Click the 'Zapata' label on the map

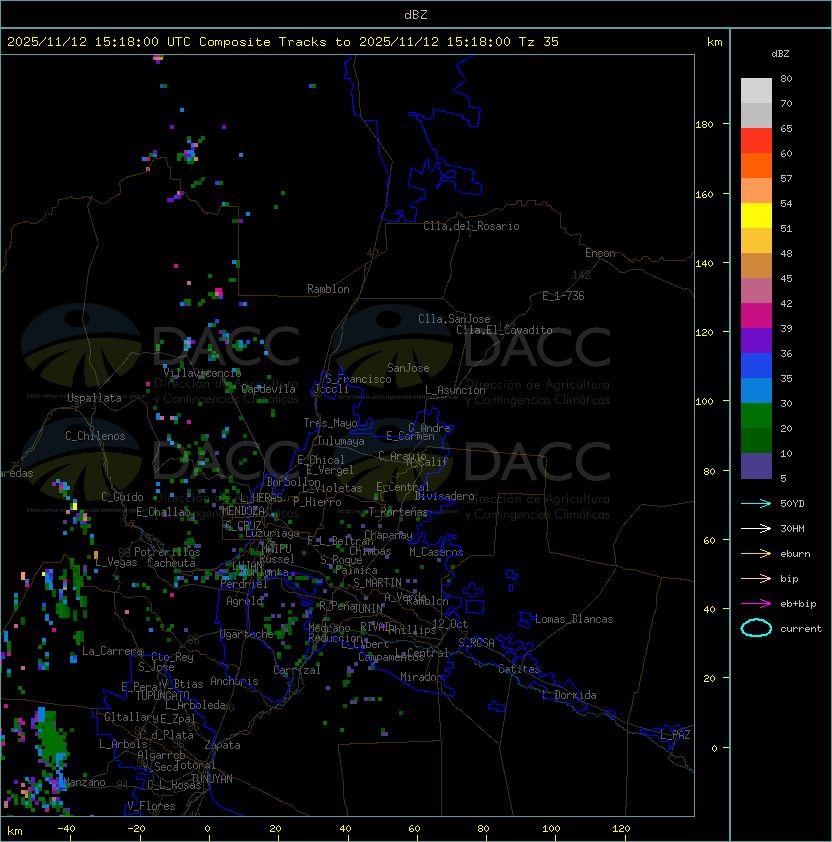(222, 745)
